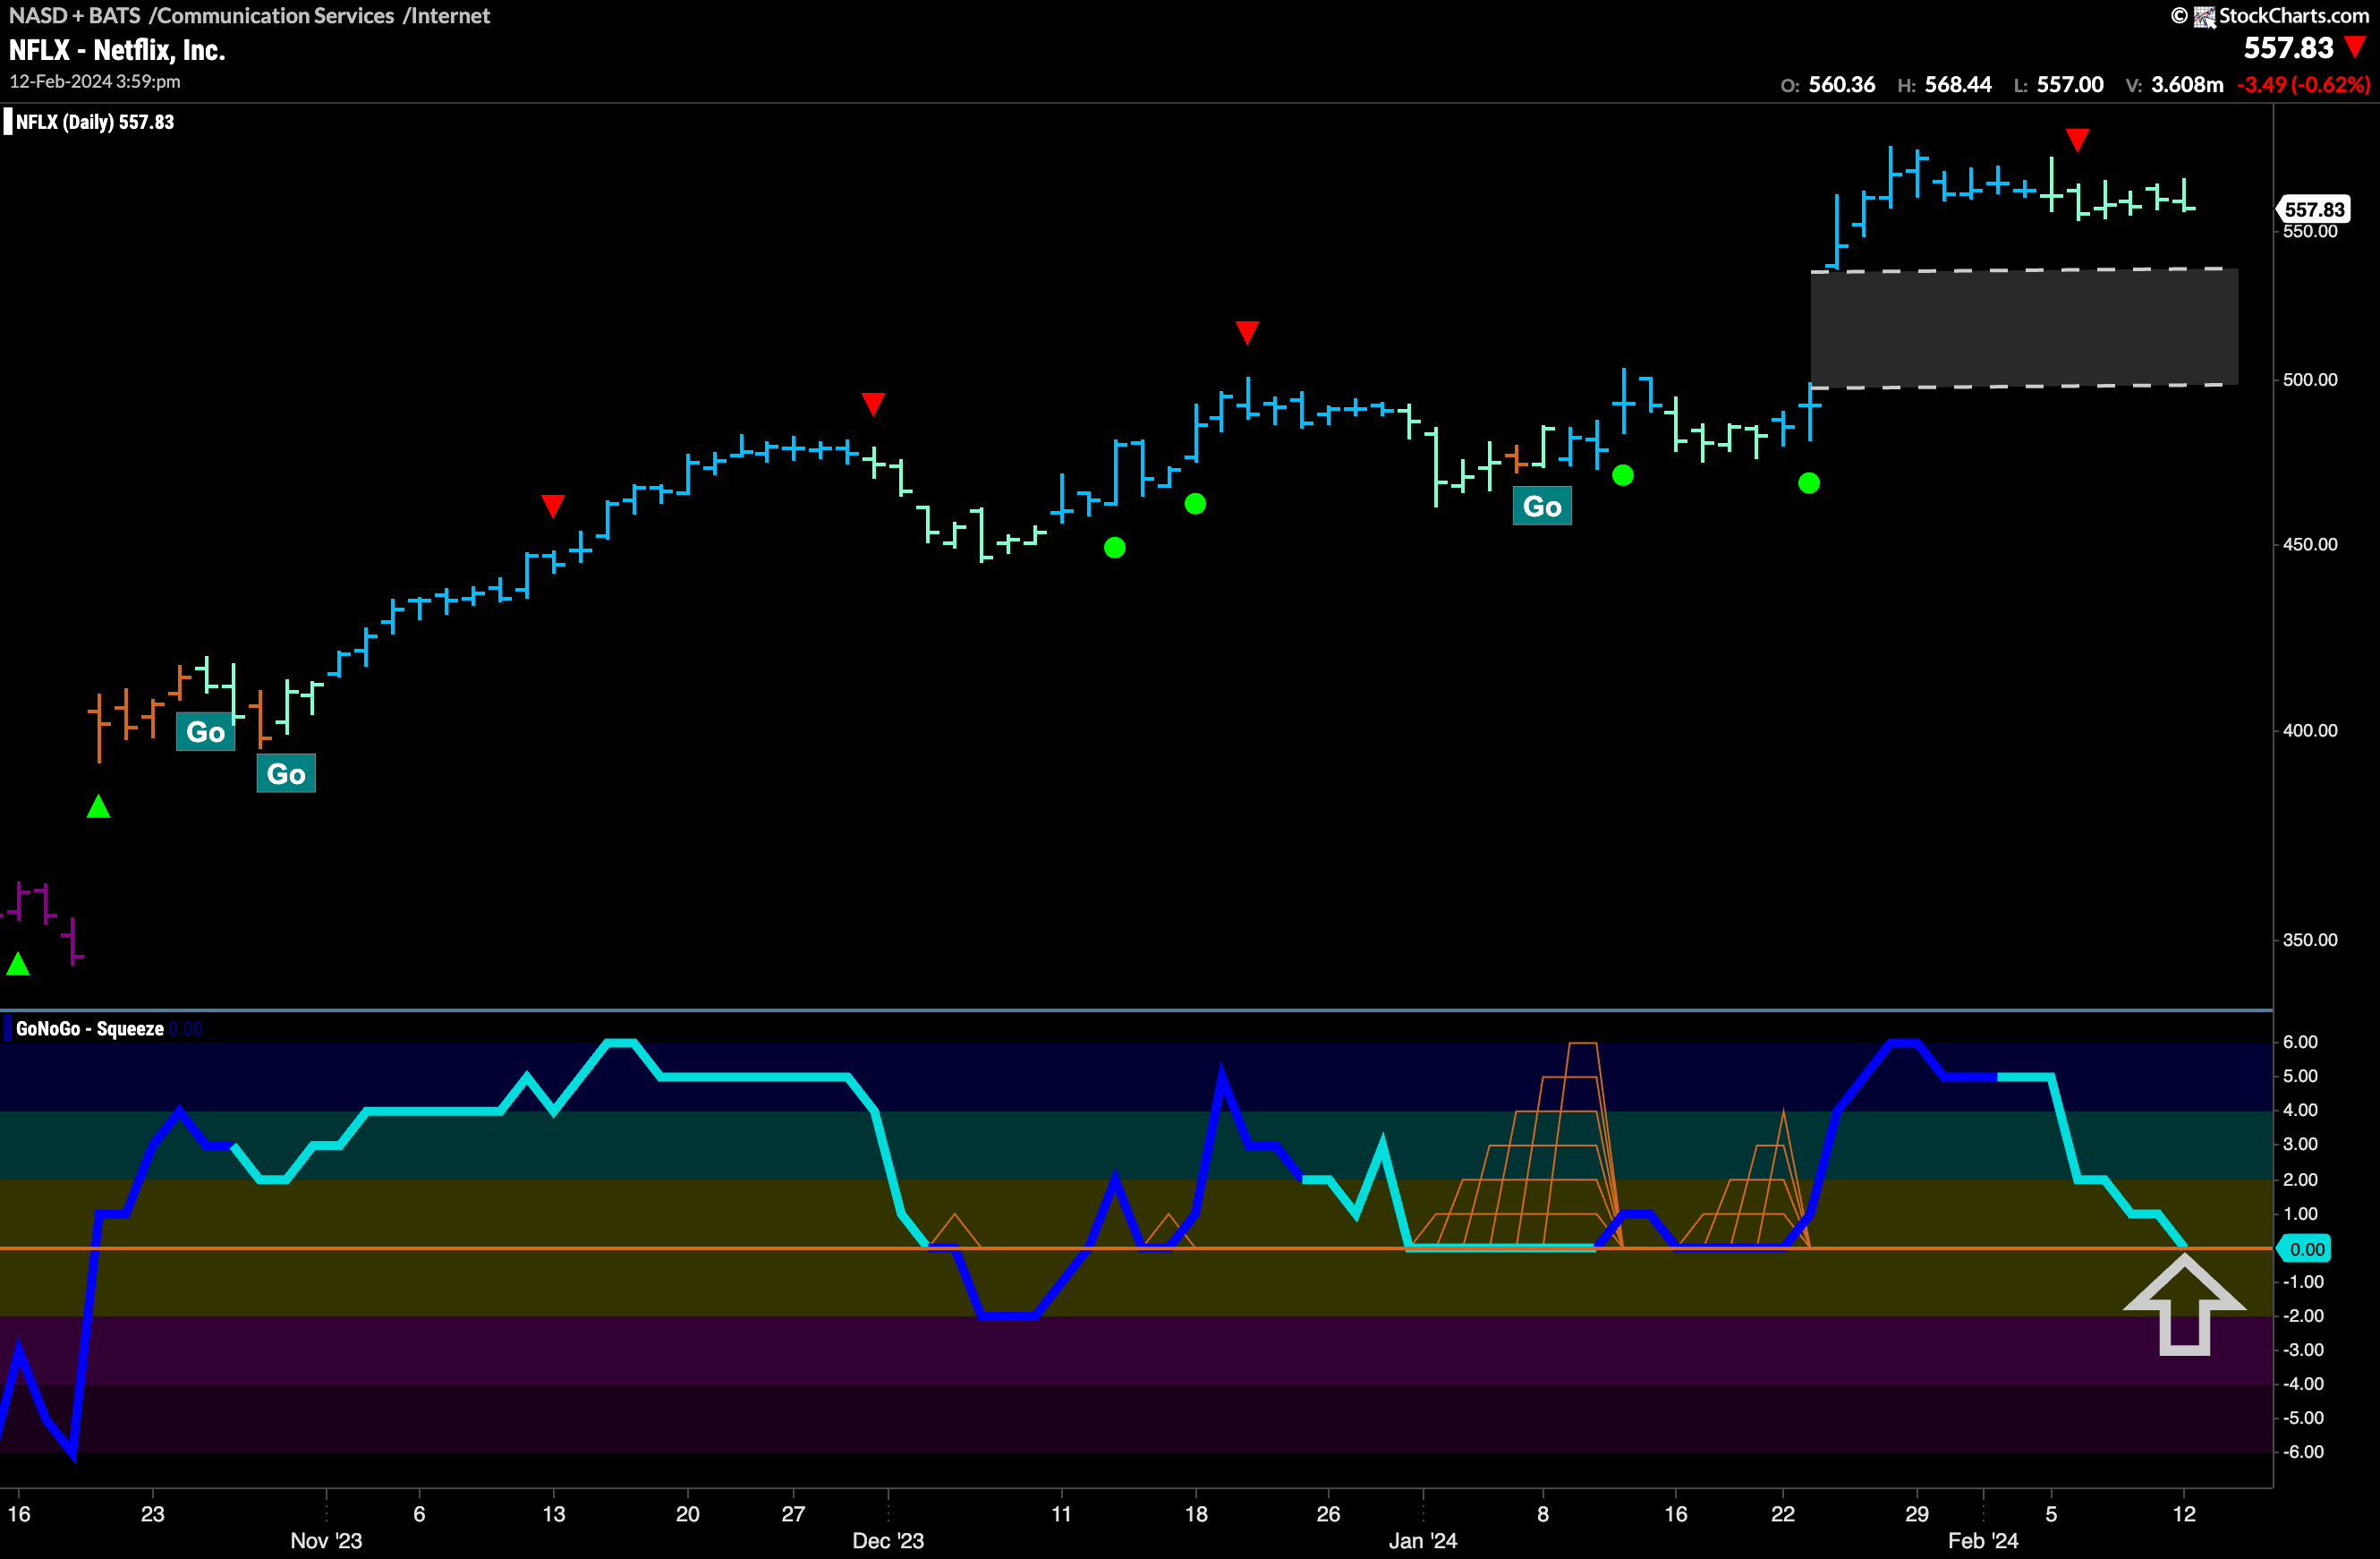Click the change value -3.49 (-0.62%)
Viewport: 2380px width, 1559px height.
pyautogui.click(x=2303, y=85)
